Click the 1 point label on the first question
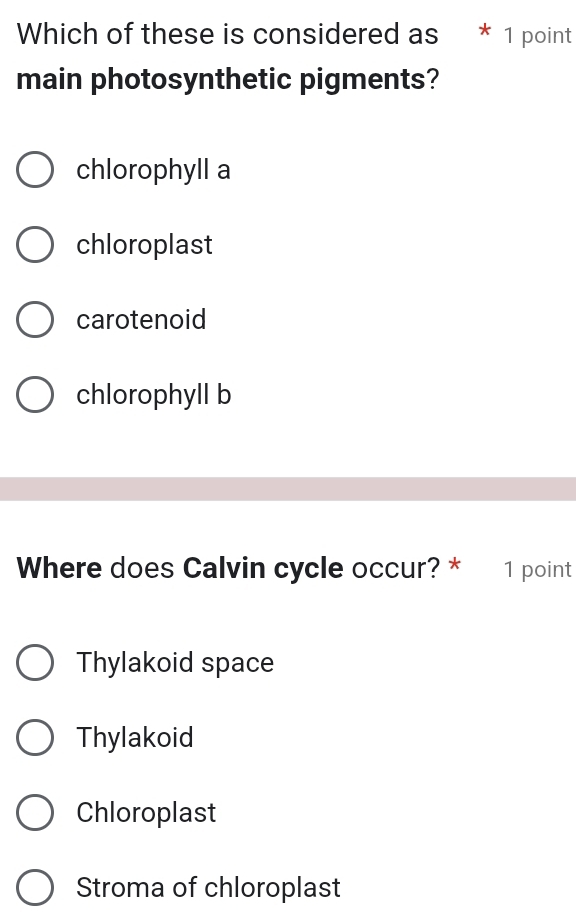This screenshot has width=576, height=916. click(x=535, y=35)
